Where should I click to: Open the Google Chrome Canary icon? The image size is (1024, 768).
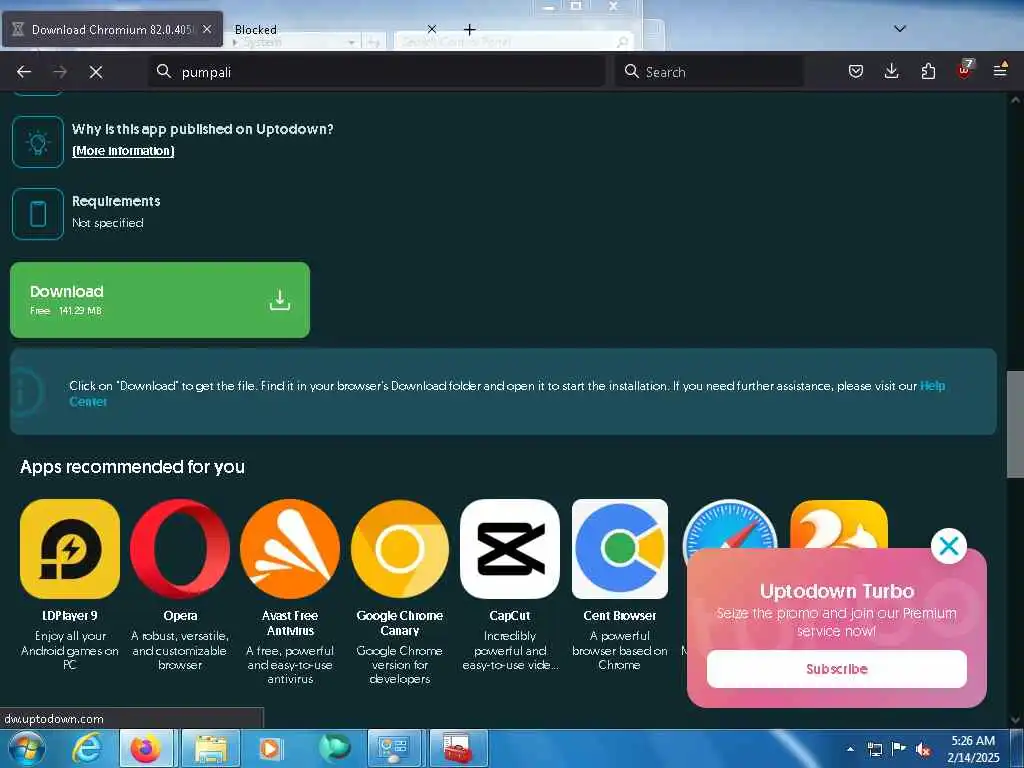(400, 549)
